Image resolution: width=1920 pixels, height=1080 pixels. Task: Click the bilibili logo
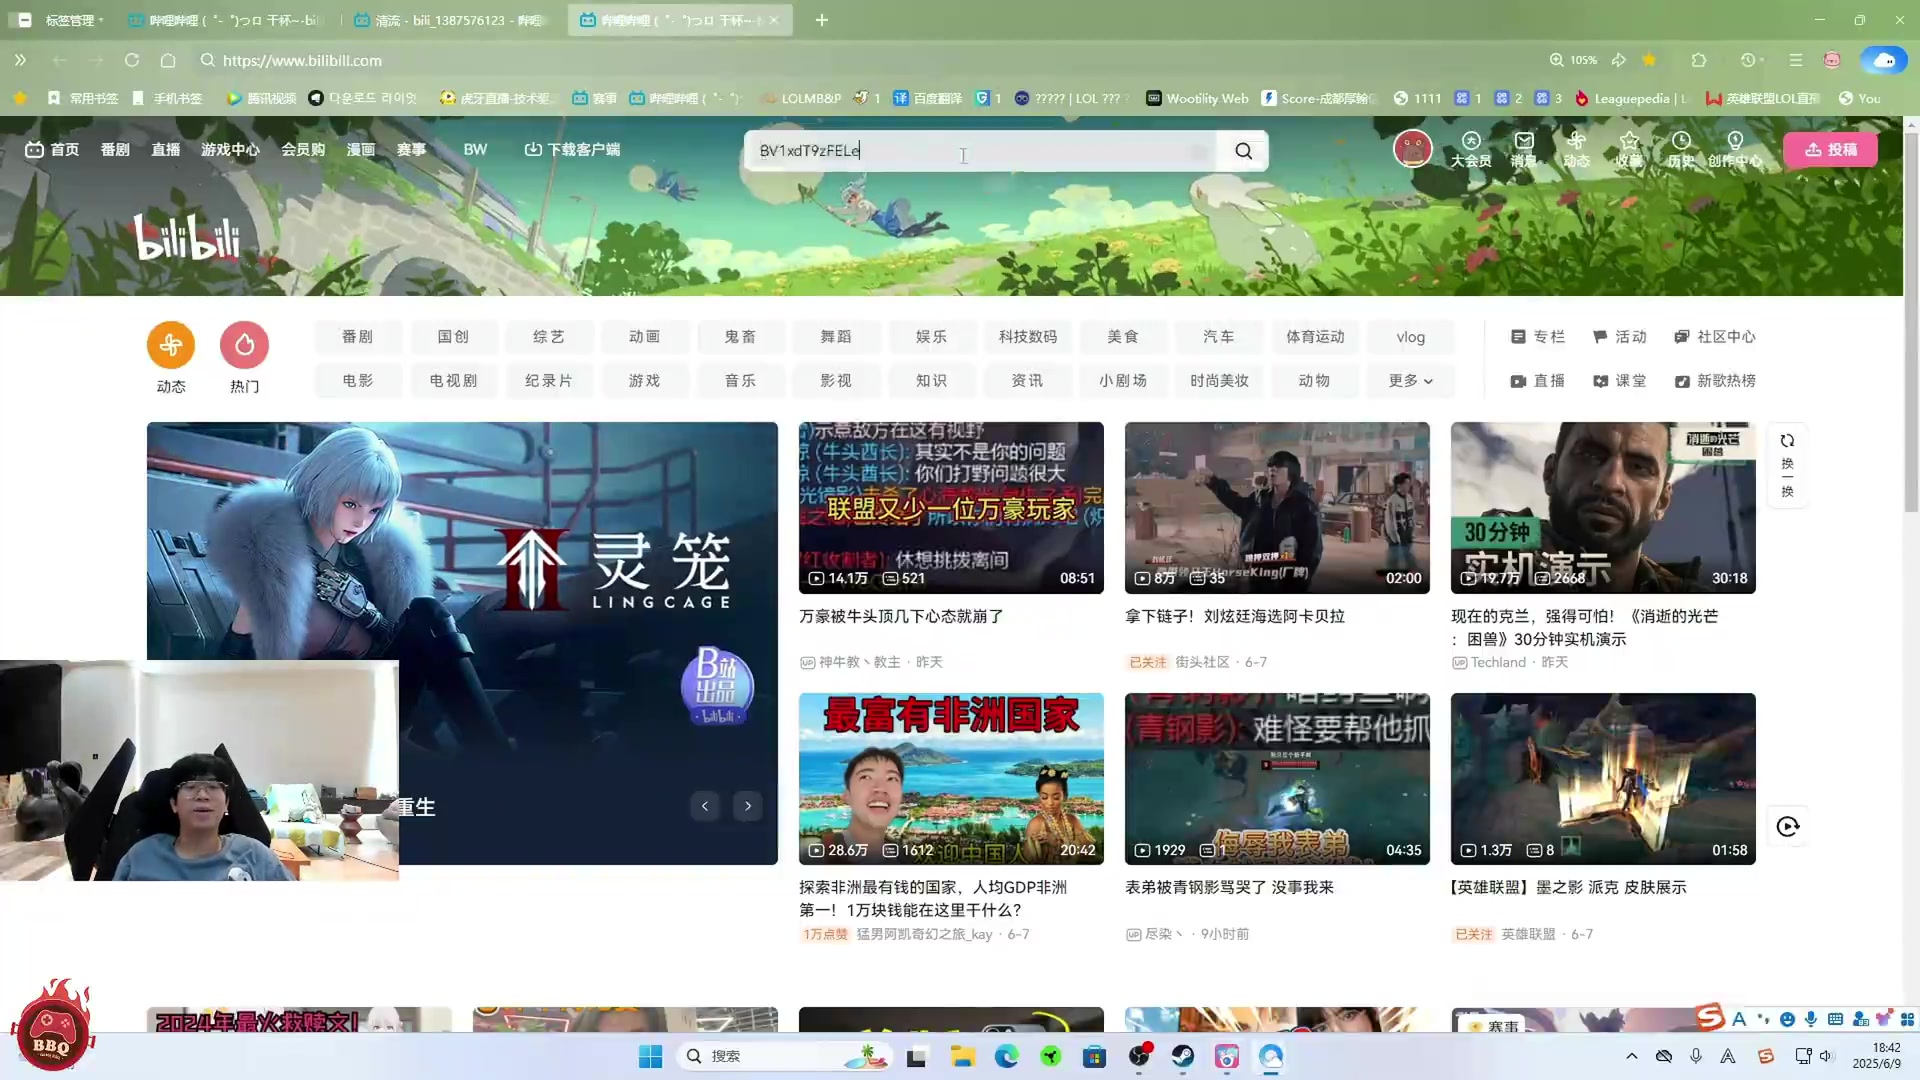[186, 236]
